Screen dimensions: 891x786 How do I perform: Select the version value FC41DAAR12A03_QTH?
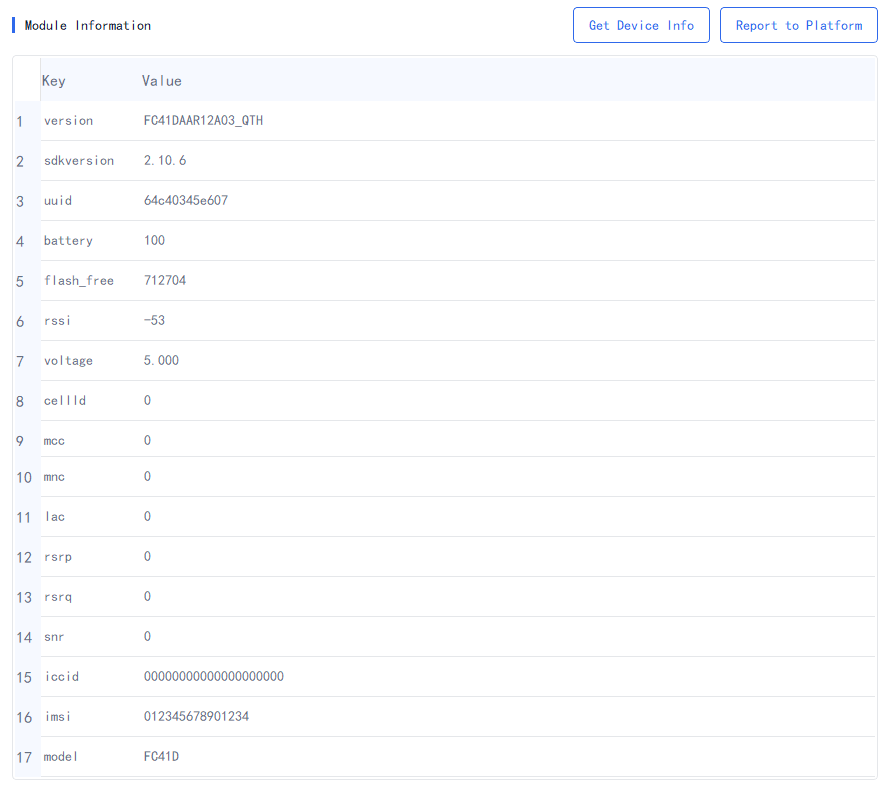pyautogui.click(x=203, y=120)
